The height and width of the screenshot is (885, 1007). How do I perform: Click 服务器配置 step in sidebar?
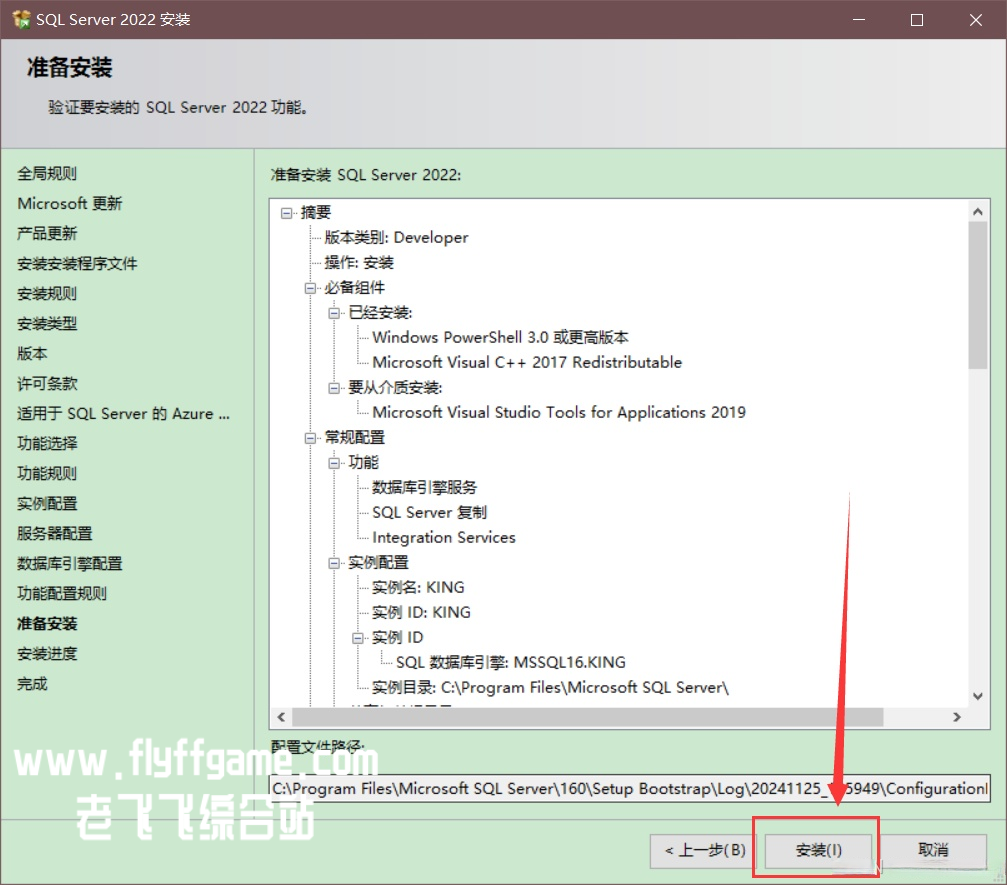tap(55, 534)
